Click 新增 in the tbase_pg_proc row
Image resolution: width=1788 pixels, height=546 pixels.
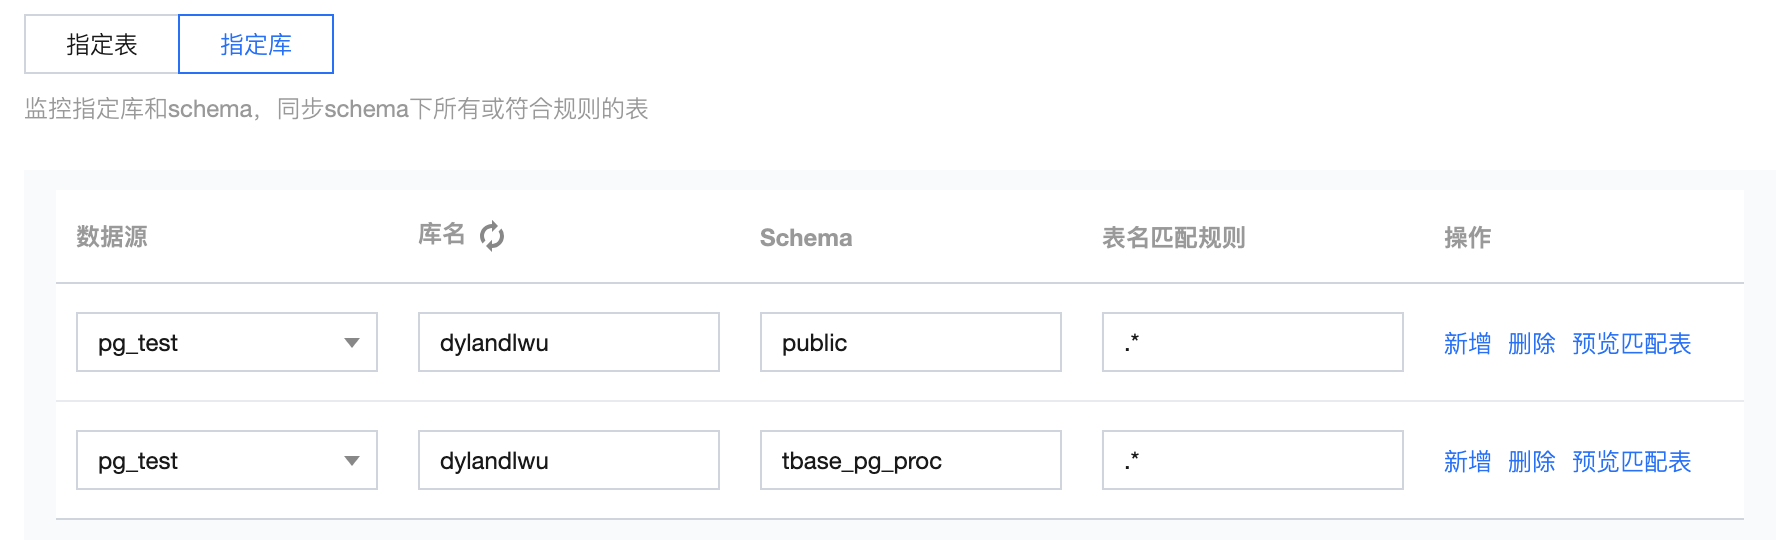pos(1467,462)
